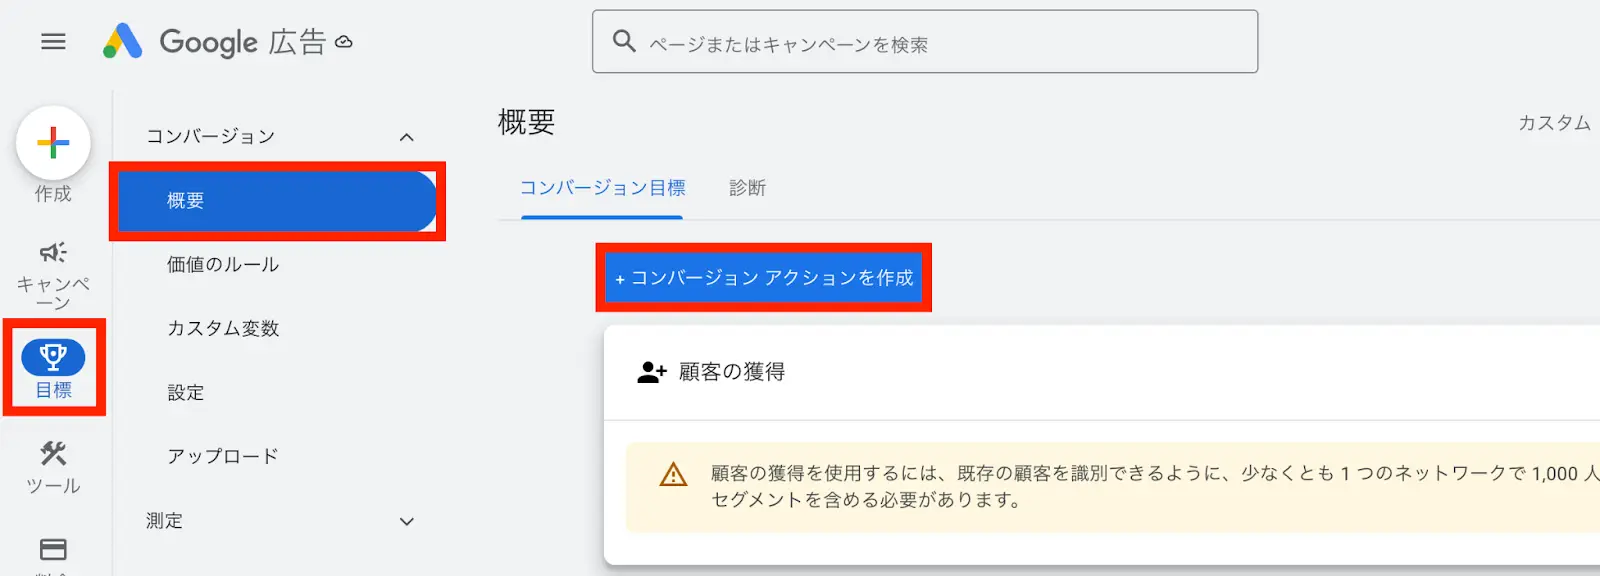Click the cloud icon next to 広告
Viewport: 1600px width, 576px height.
pos(344,42)
